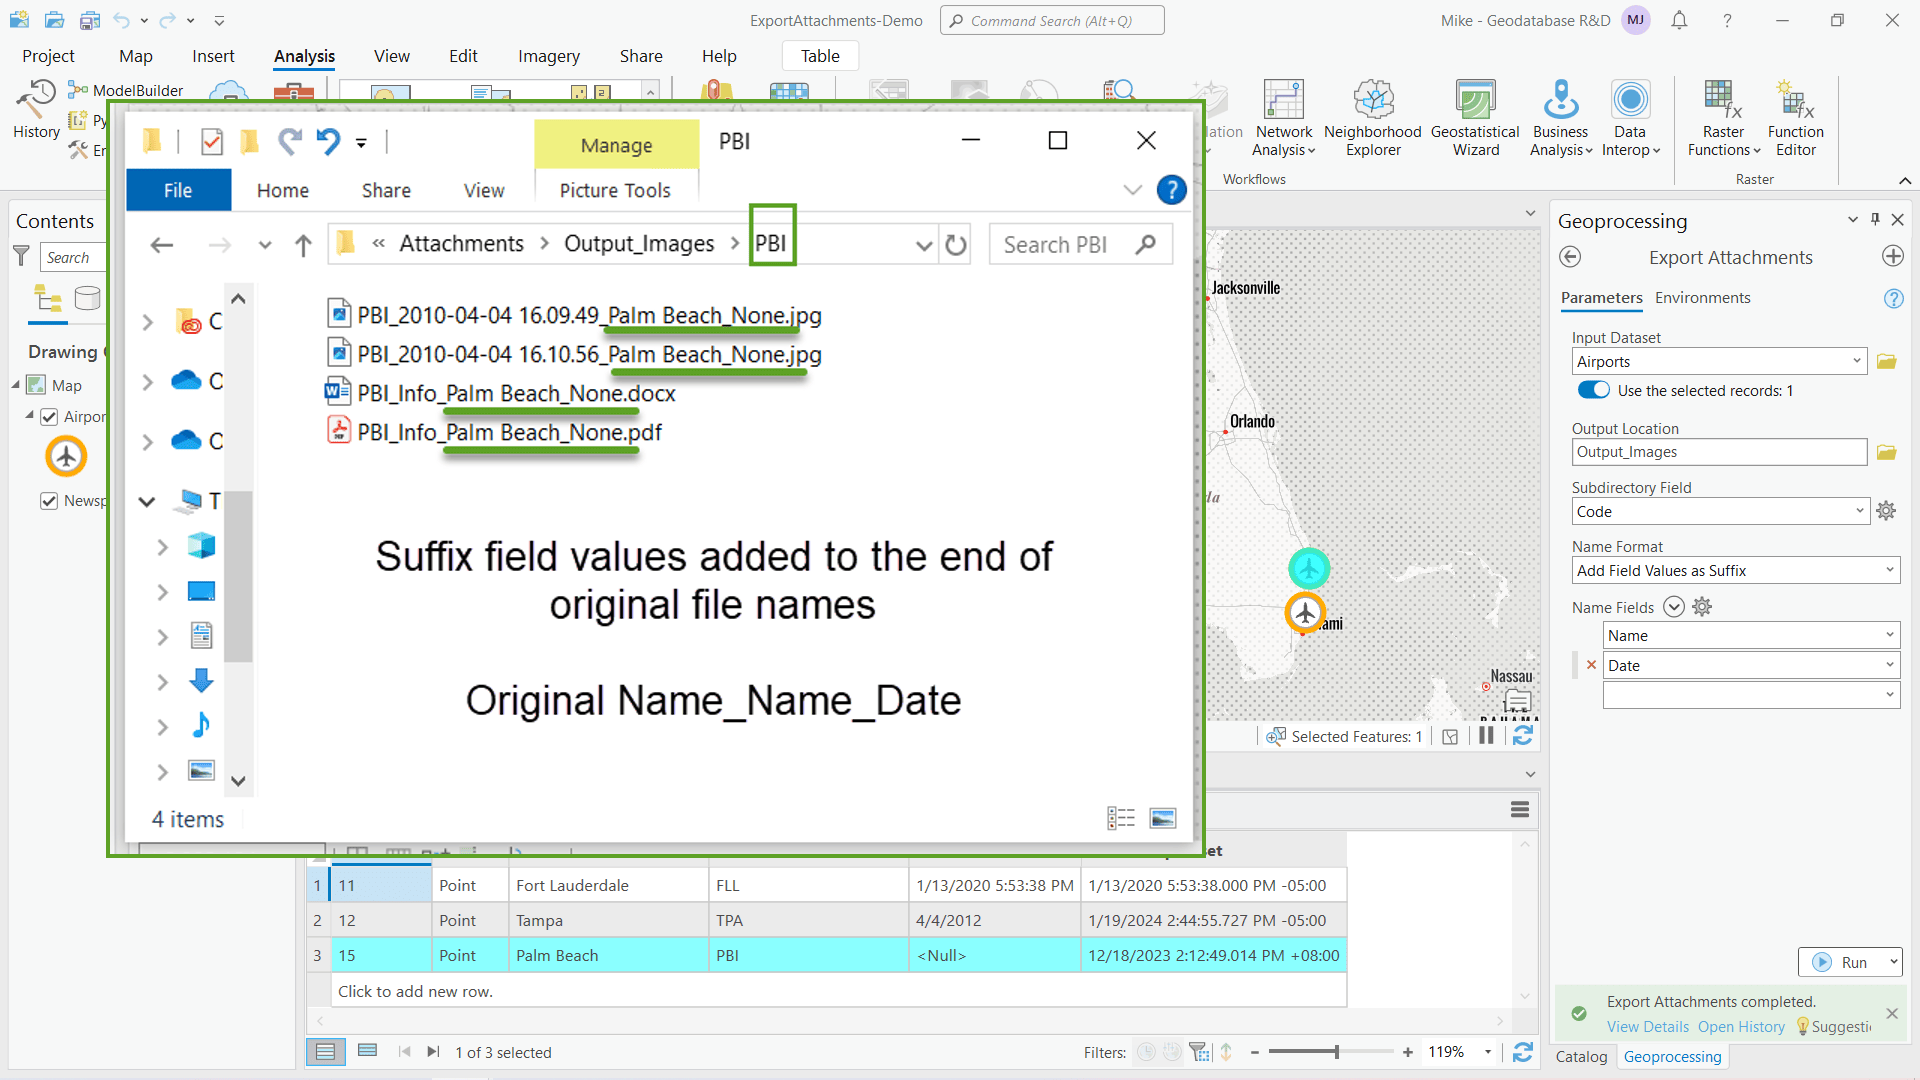Open the History pane

point(35,110)
